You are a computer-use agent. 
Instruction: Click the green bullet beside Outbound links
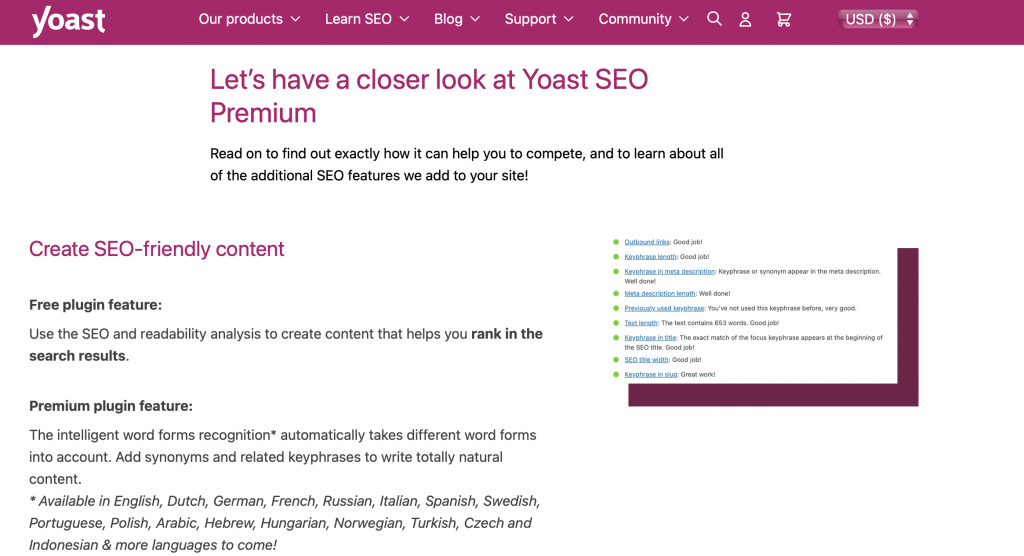tap(616, 242)
